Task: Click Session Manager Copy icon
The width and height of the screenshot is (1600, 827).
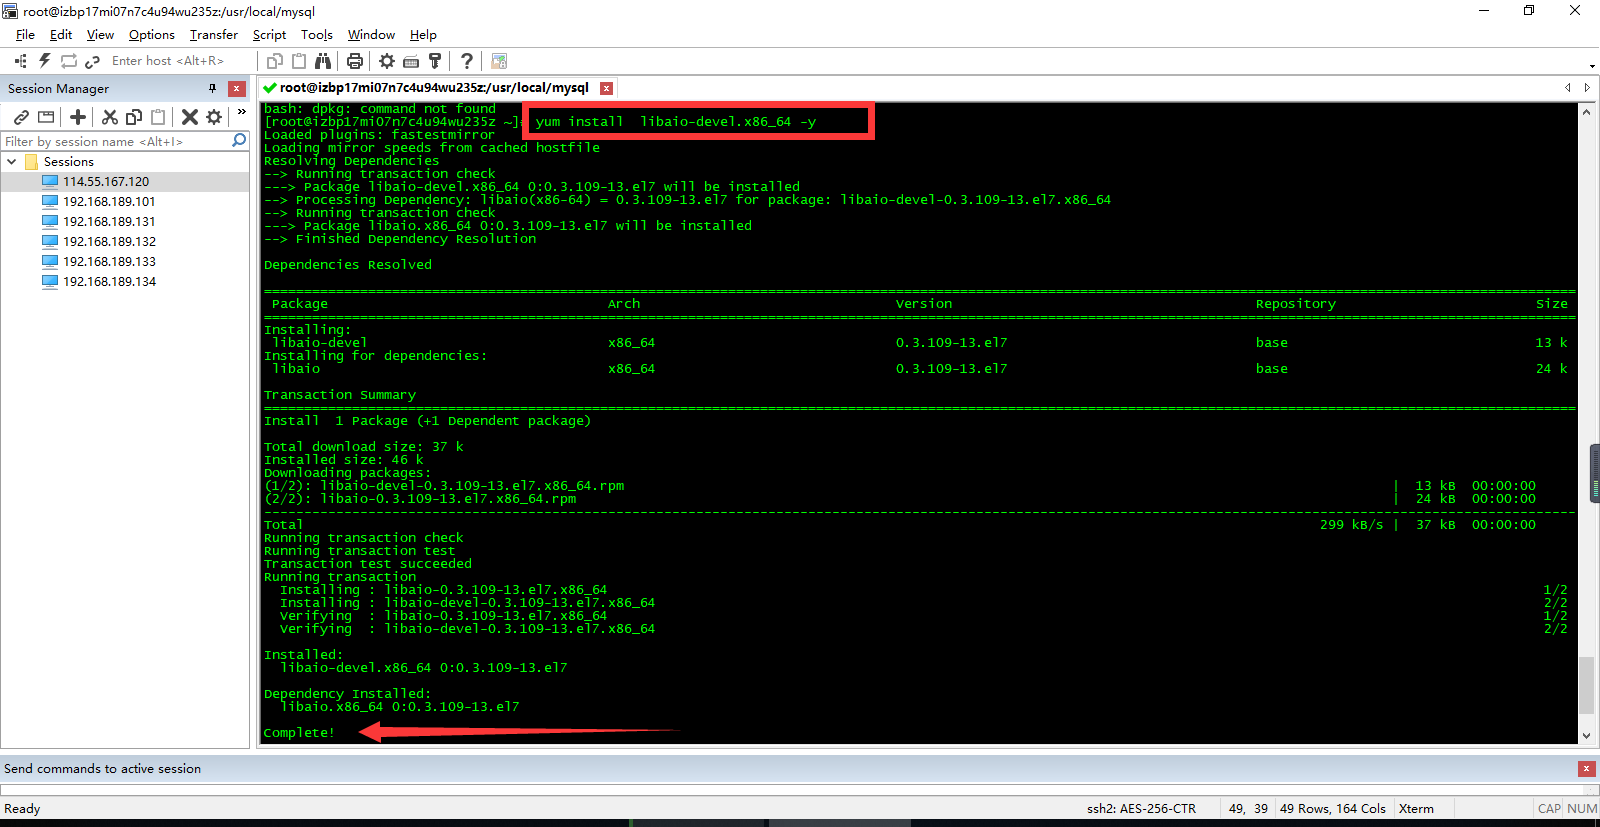Action: (134, 117)
